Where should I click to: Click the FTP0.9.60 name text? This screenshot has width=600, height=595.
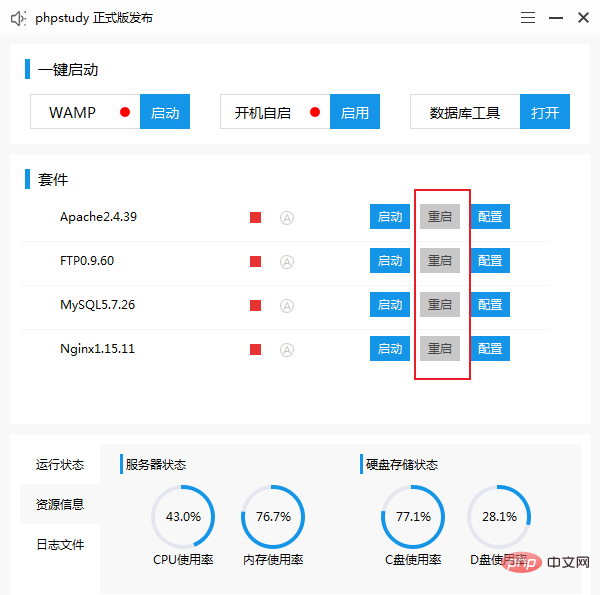87,261
